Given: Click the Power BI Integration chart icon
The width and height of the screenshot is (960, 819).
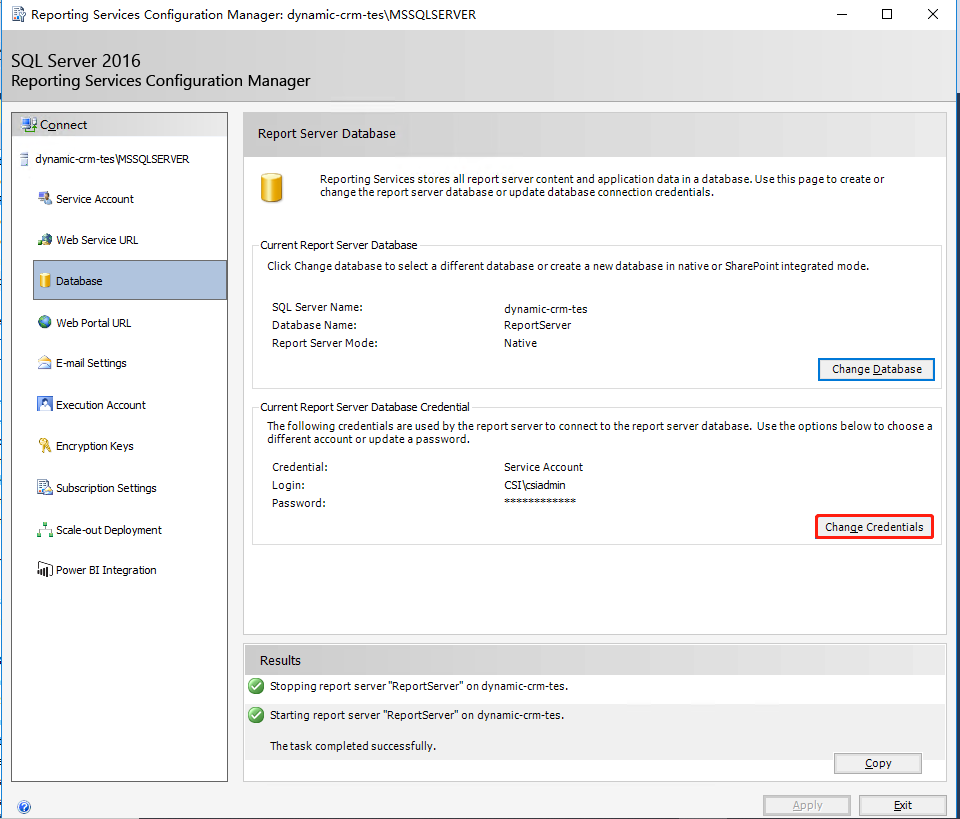Looking at the screenshot, I should coord(45,569).
